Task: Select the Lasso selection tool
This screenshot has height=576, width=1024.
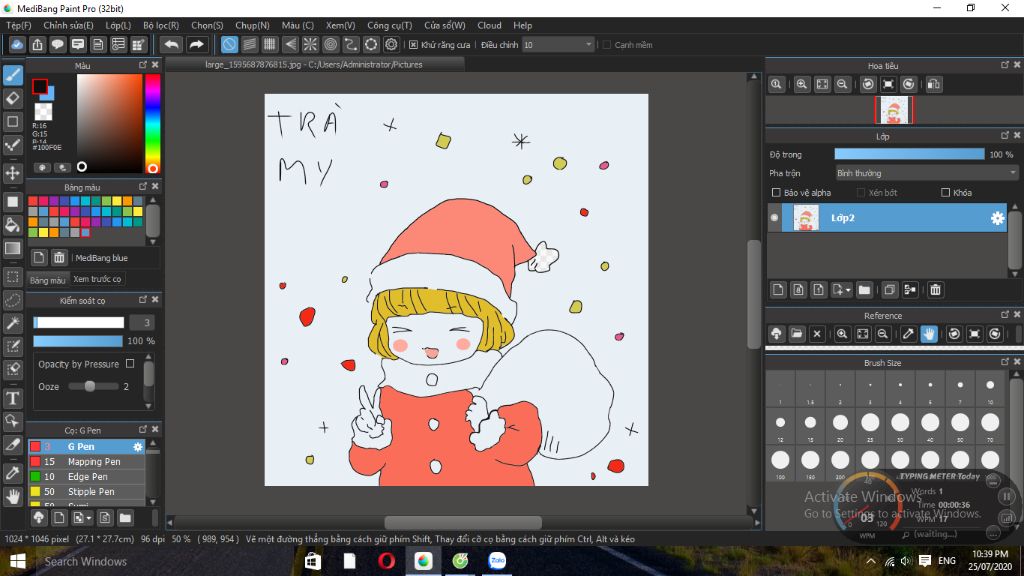Action: [x=12, y=300]
